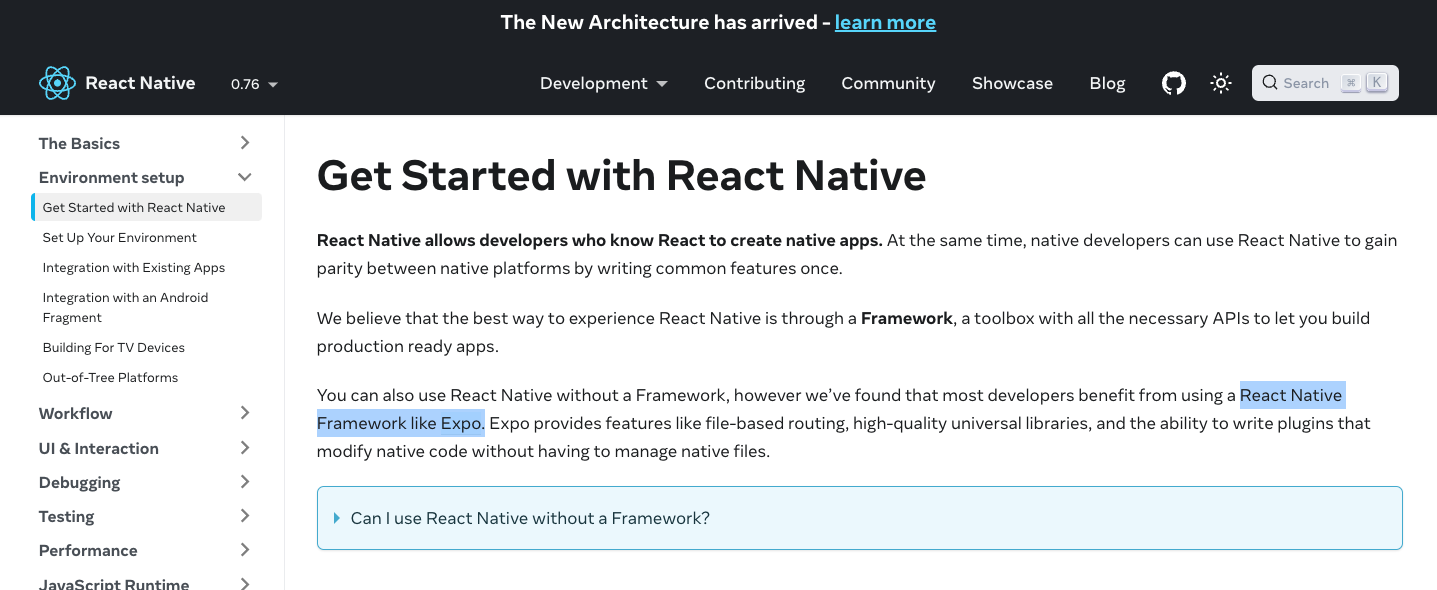Viewport: 1437px width, 590px height.
Task: Toggle light and dark theme
Action: (x=1220, y=83)
